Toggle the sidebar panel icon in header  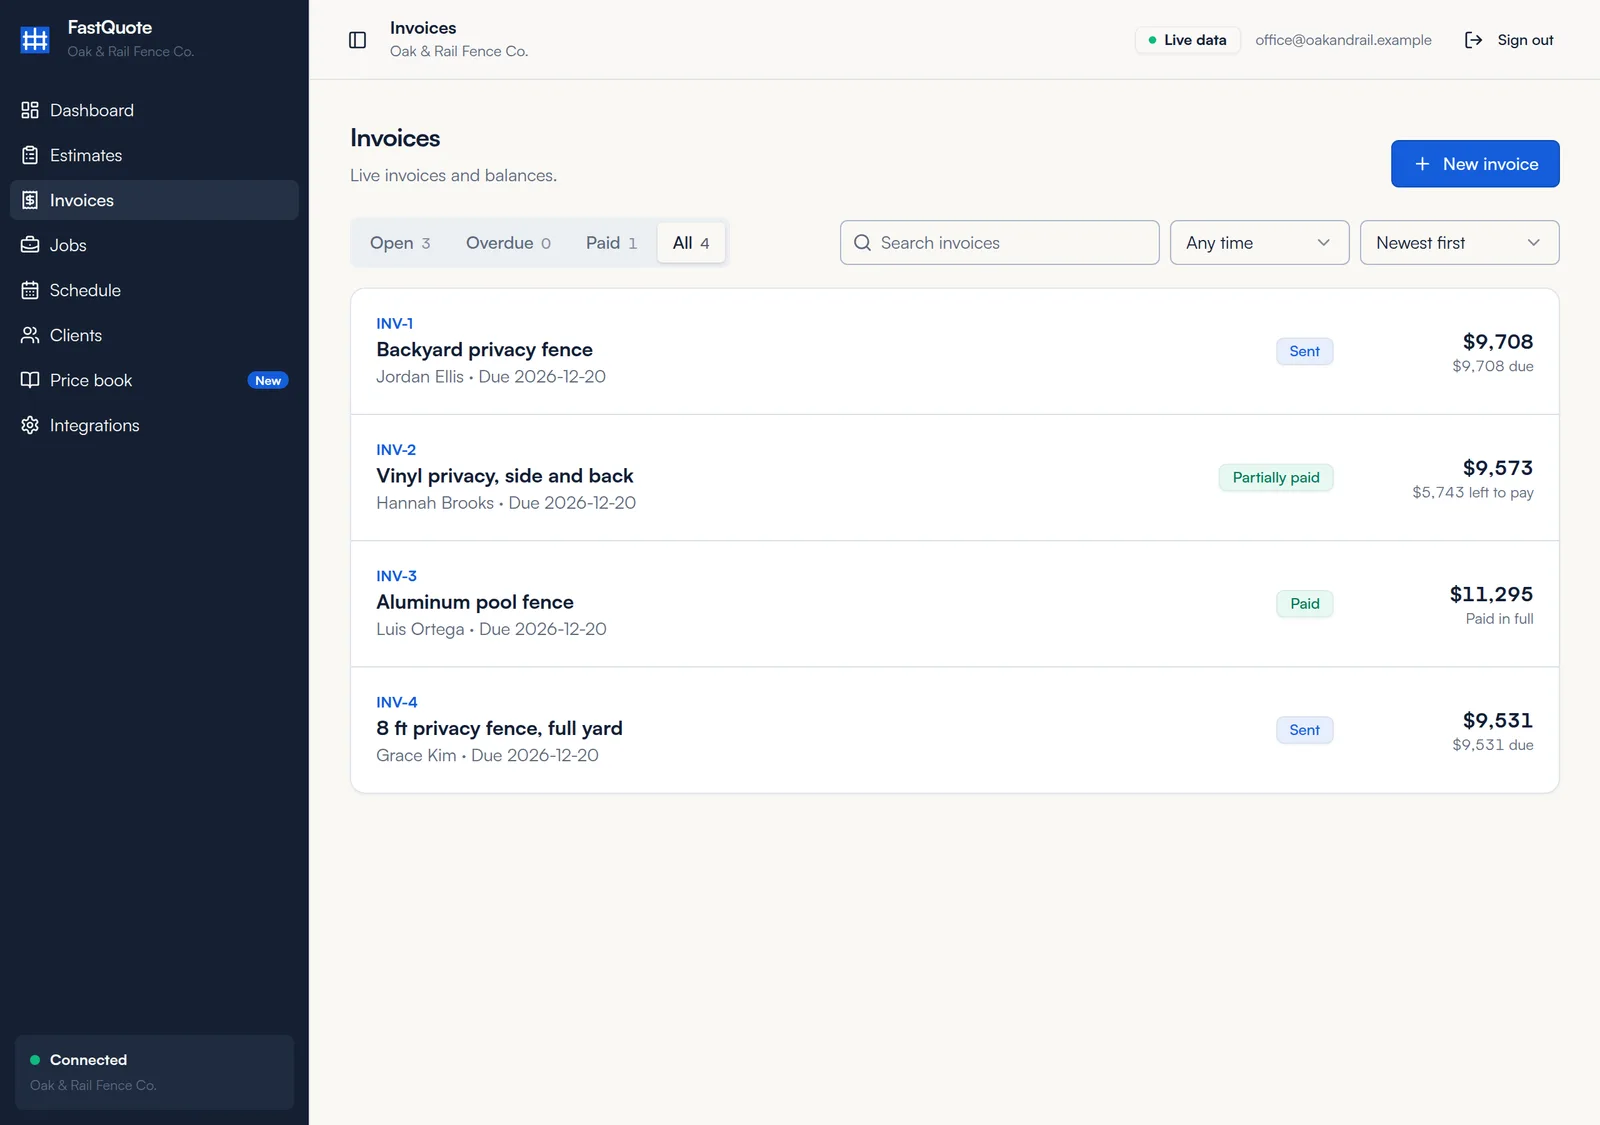coord(357,40)
